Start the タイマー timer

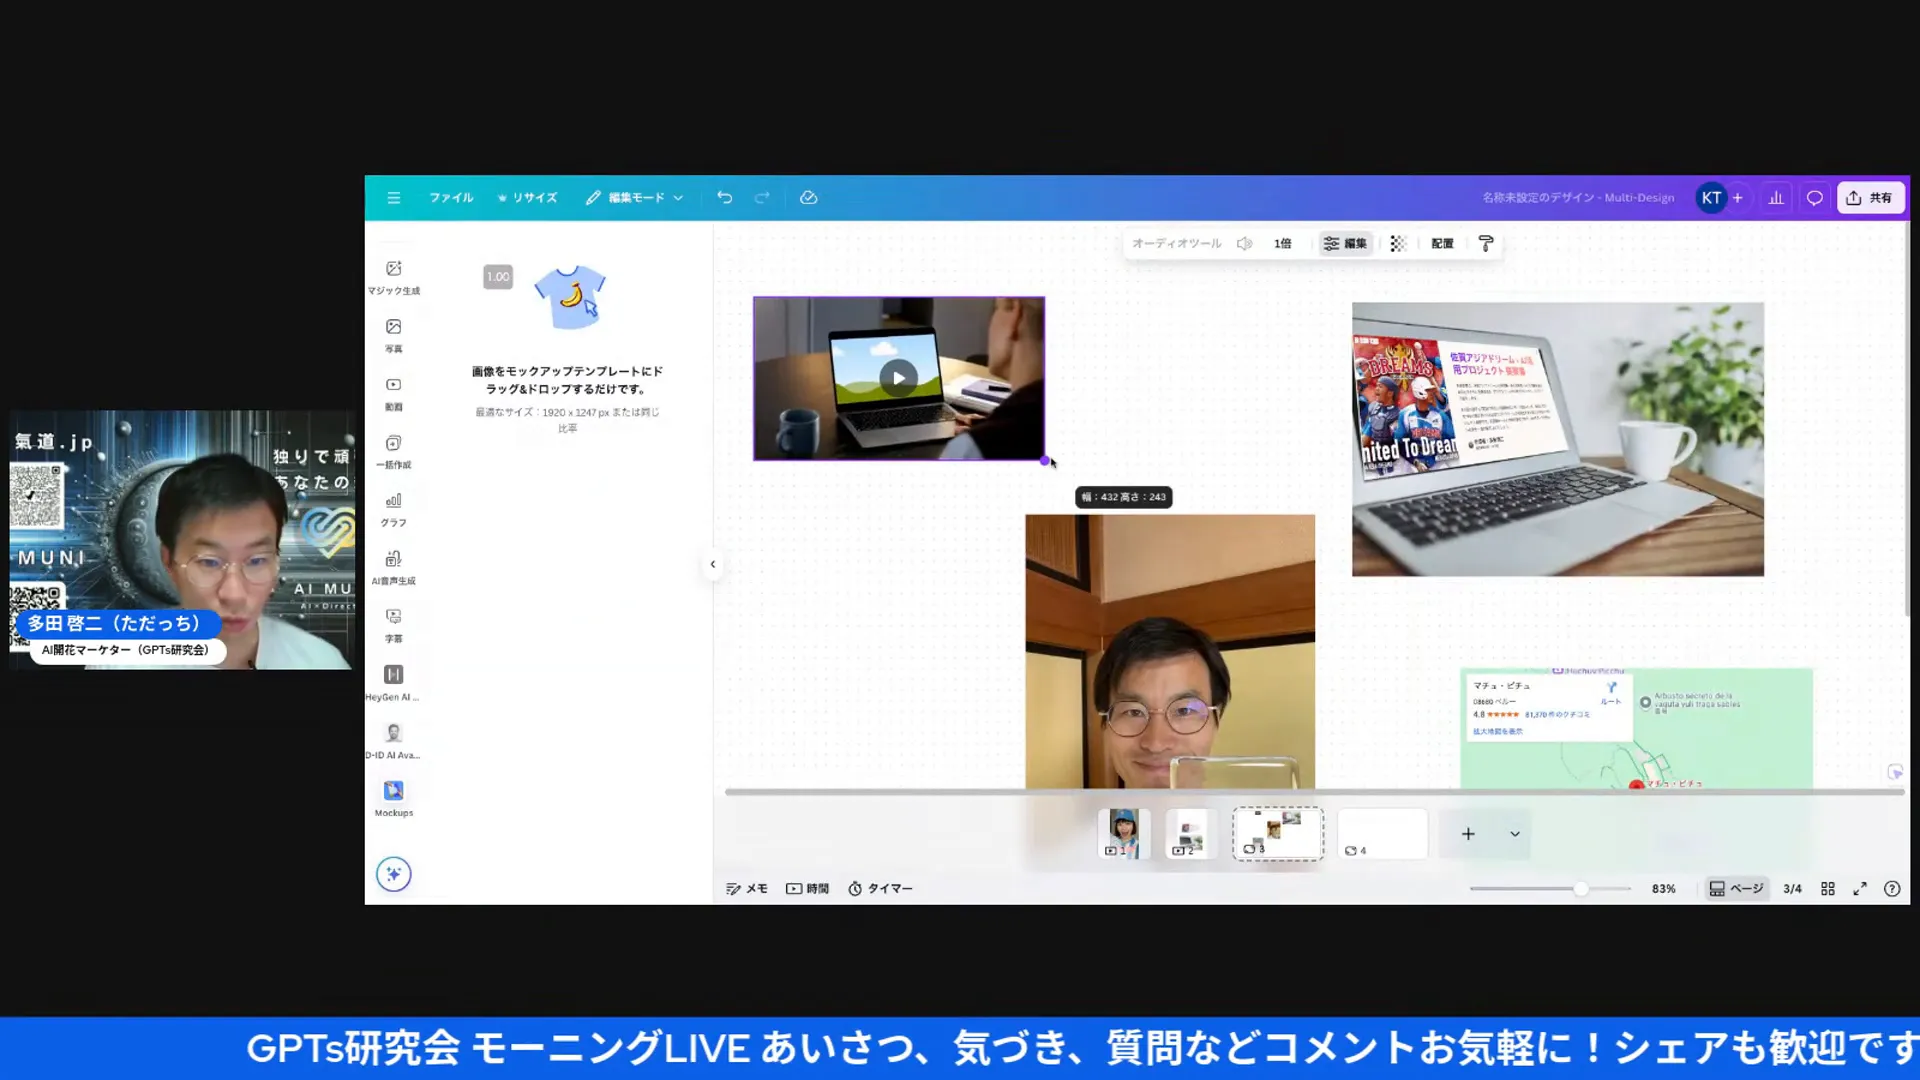pos(880,888)
